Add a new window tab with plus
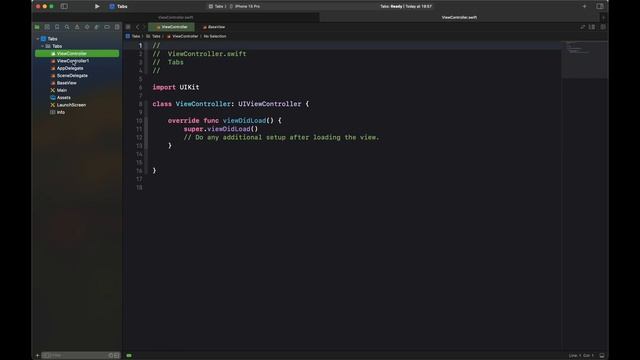Screen dimensions: 640x360 (x=603, y=18)
